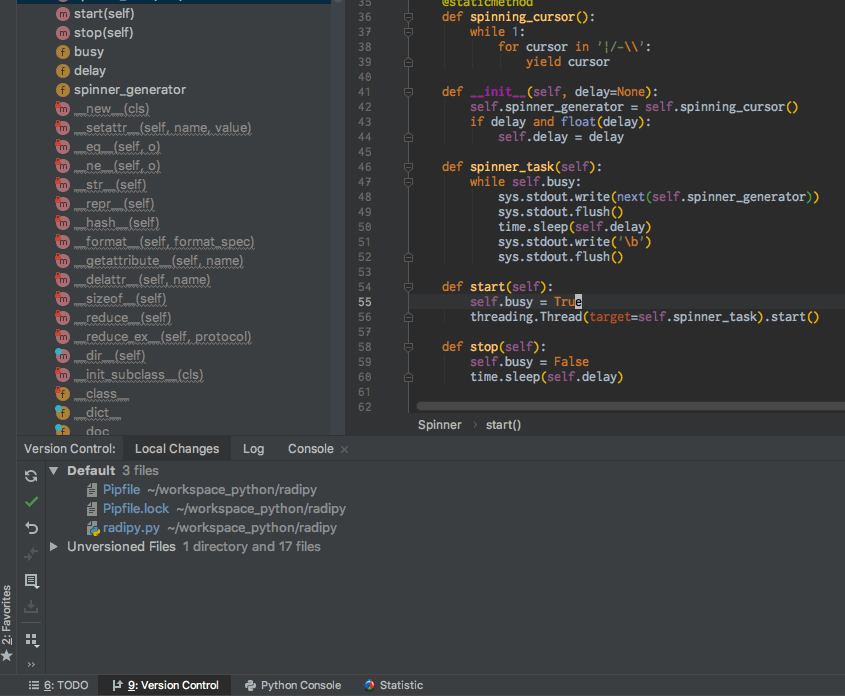
Task: Commit changes using the green checkmark icon
Action: [x=30, y=503]
